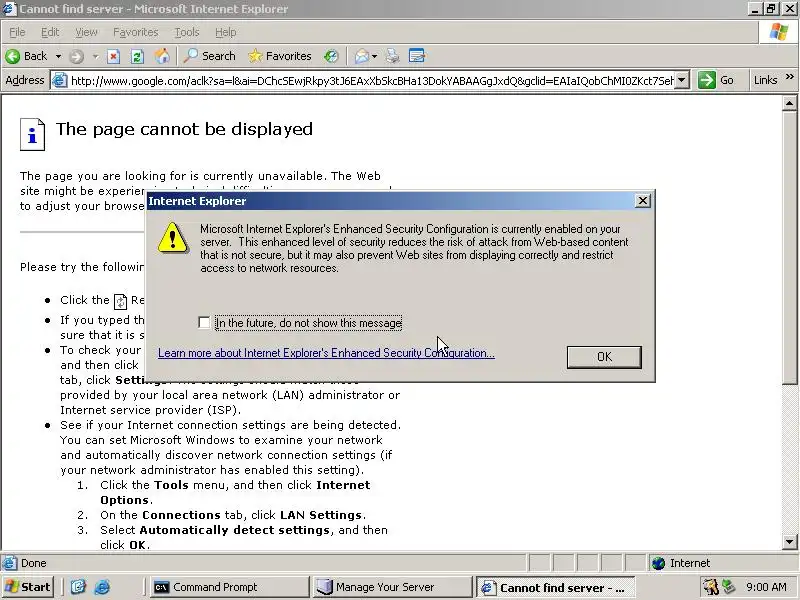Open the Search toolbar button

click(210, 56)
